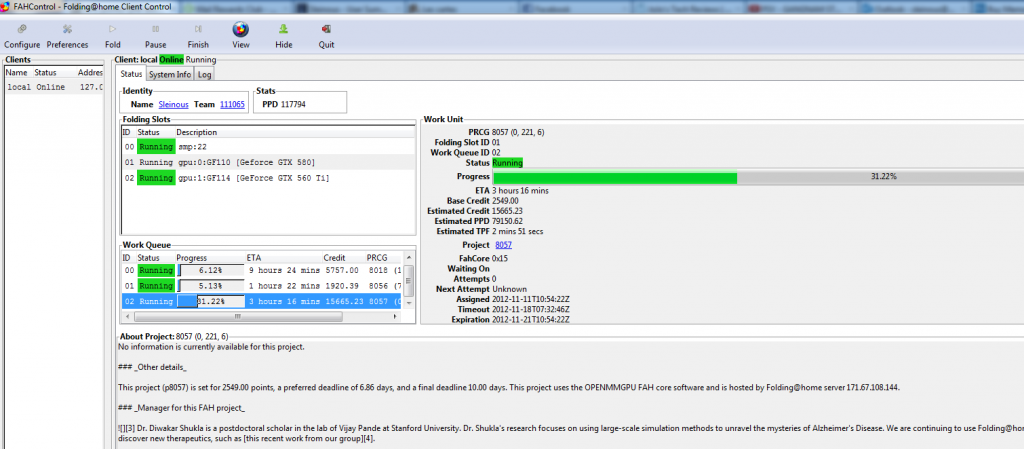Pause folding with the Pause icon
The height and width of the screenshot is (449, 1024).
(x=155, y=30)
